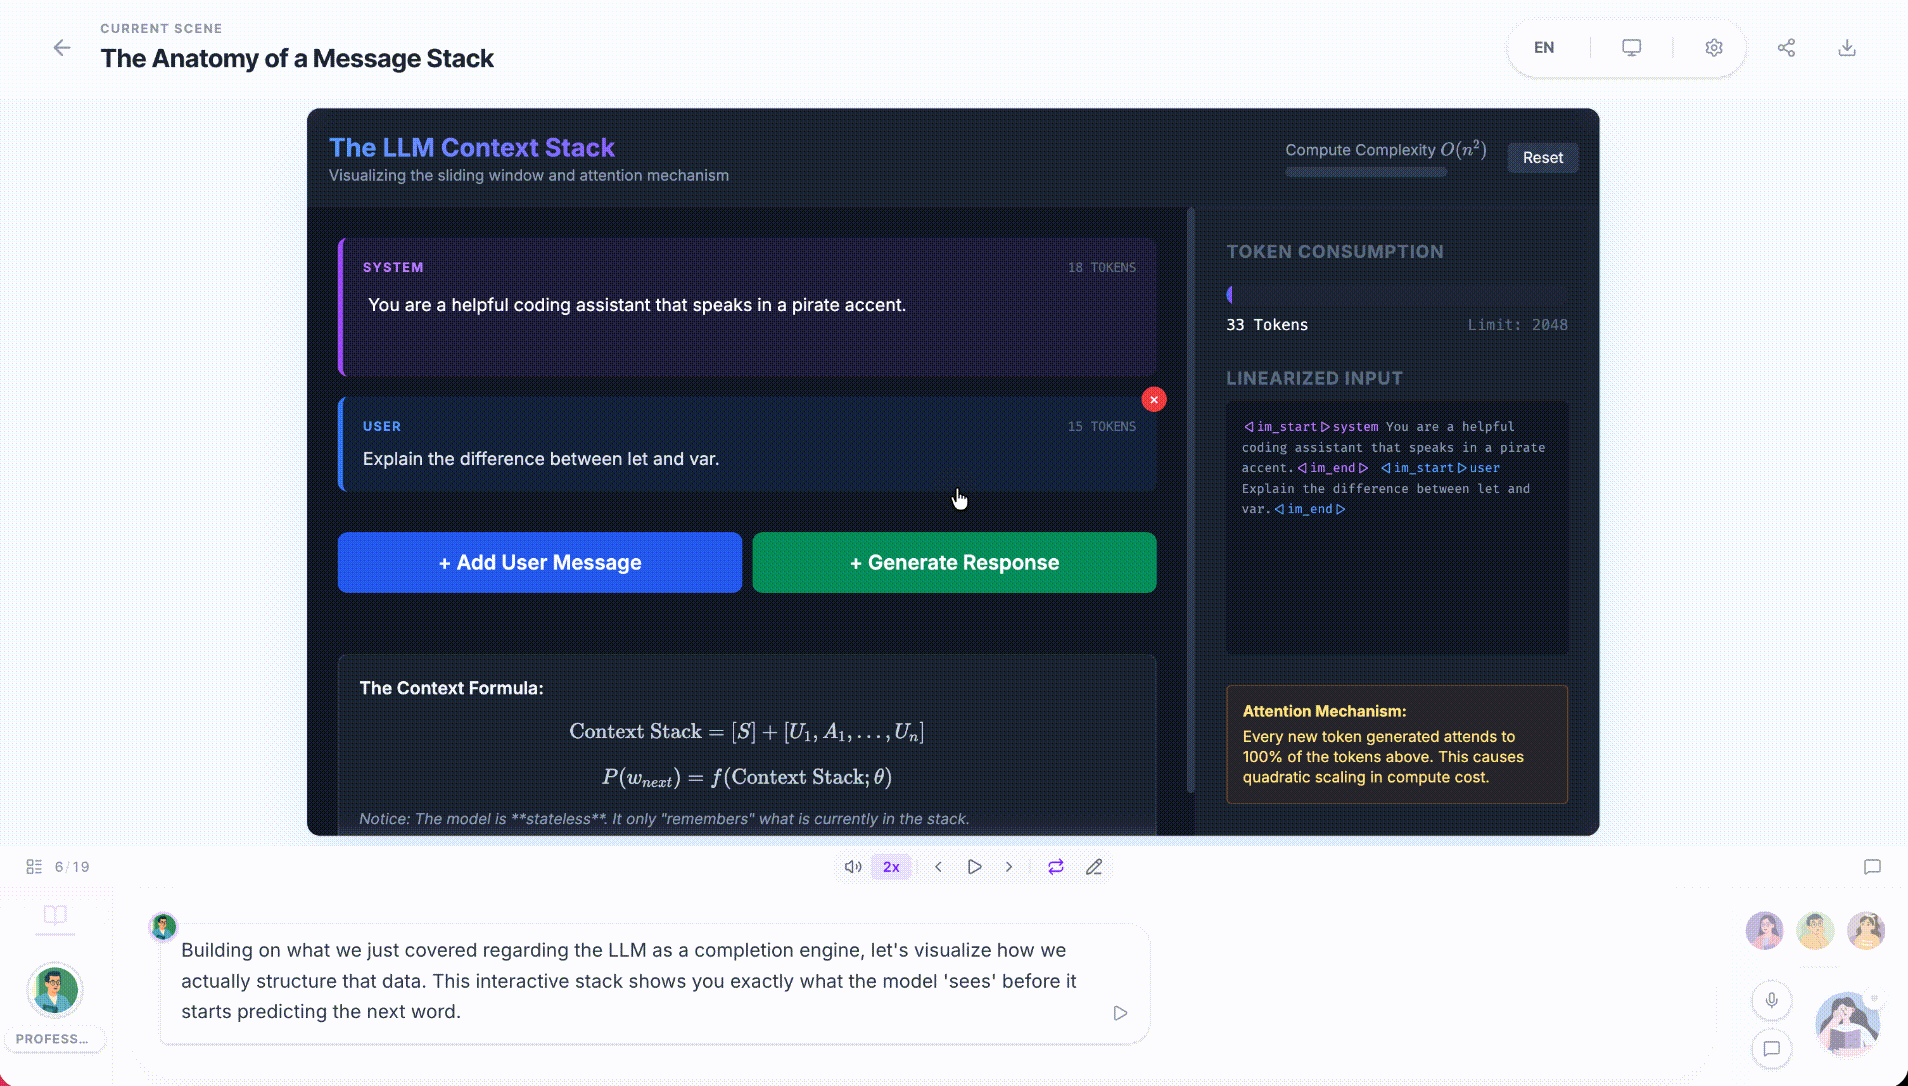Mute the narration speaker
Viewport: 1908px width, 1086px height.
tap(852, 867)
